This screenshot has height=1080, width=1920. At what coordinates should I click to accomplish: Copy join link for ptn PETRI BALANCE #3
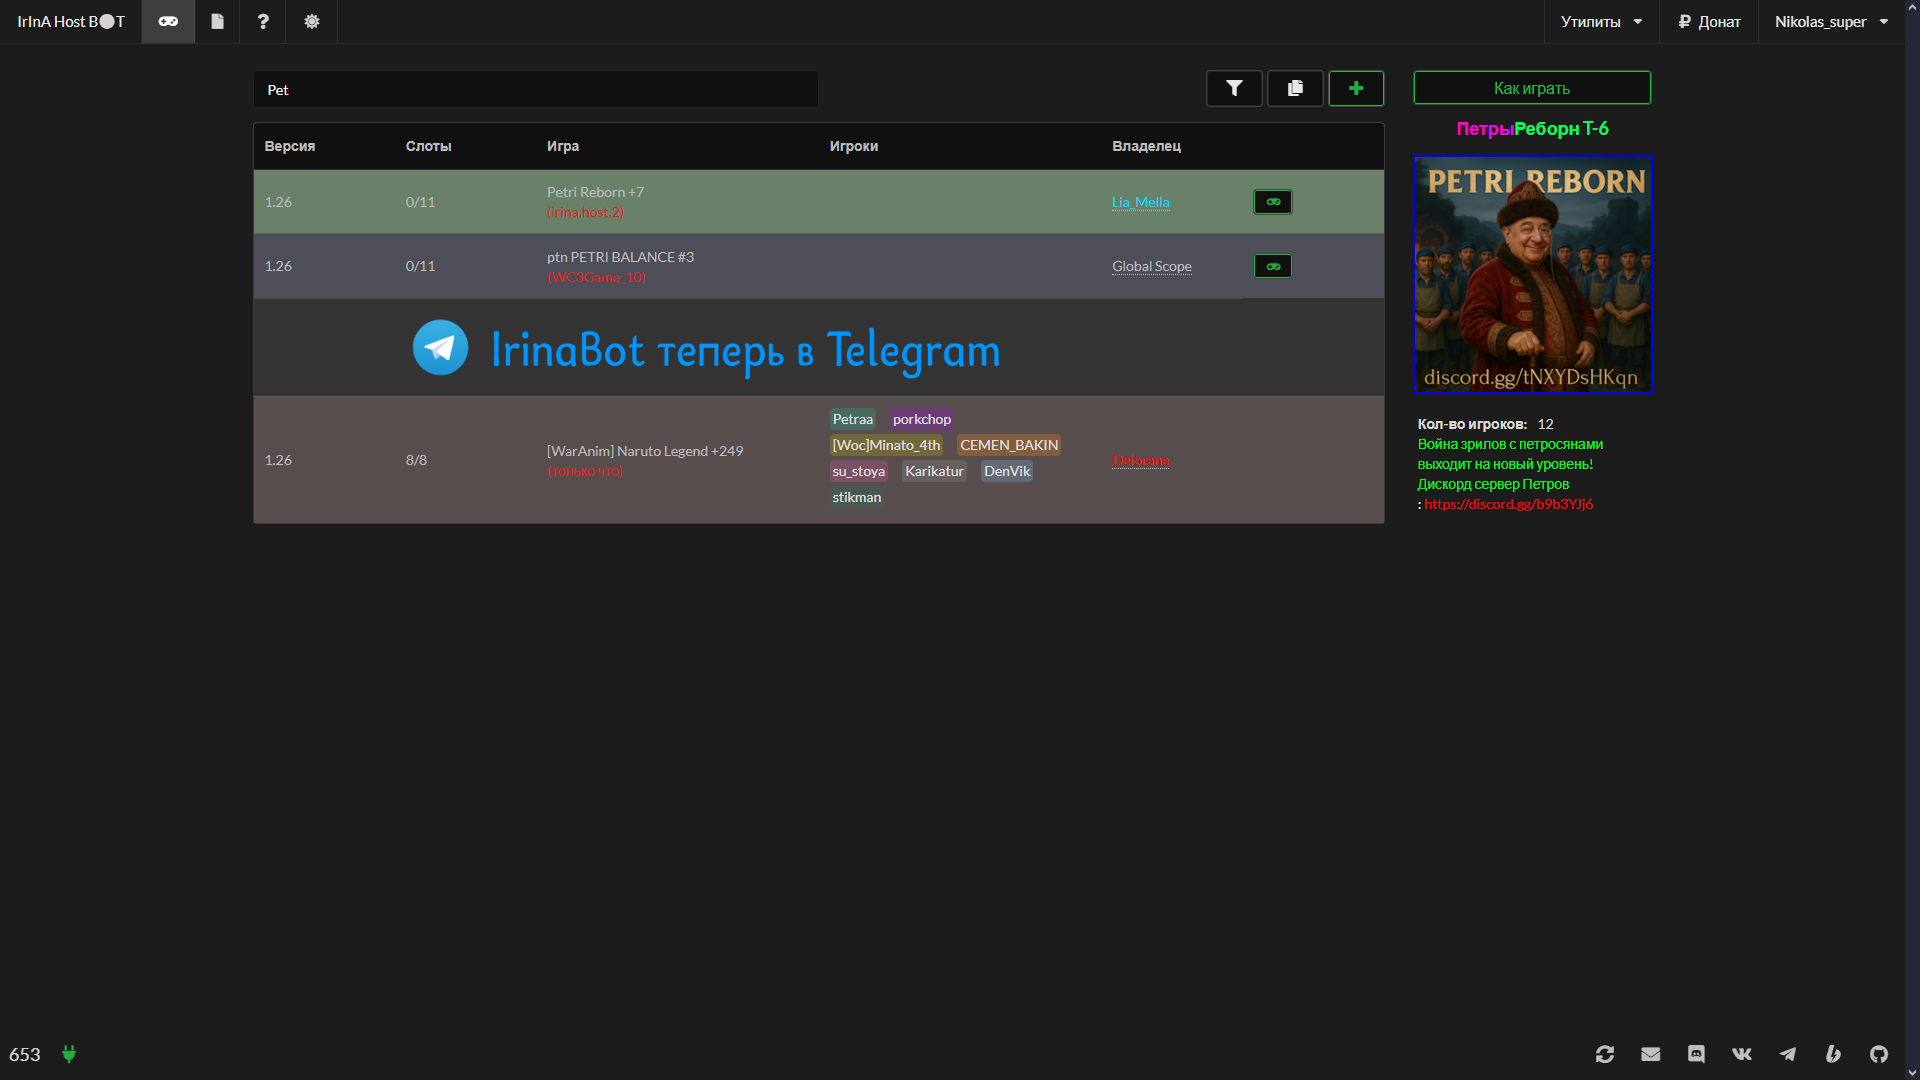1273,266
